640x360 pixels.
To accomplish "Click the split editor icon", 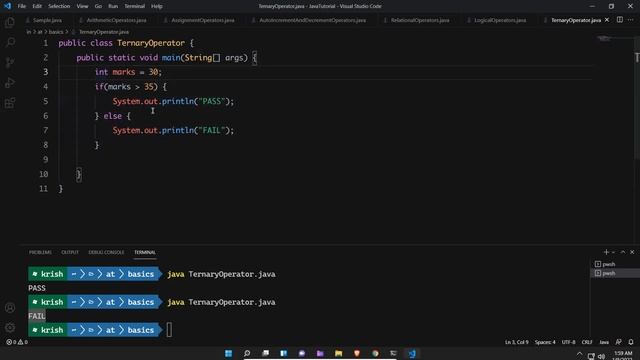I will coord(620,20).
